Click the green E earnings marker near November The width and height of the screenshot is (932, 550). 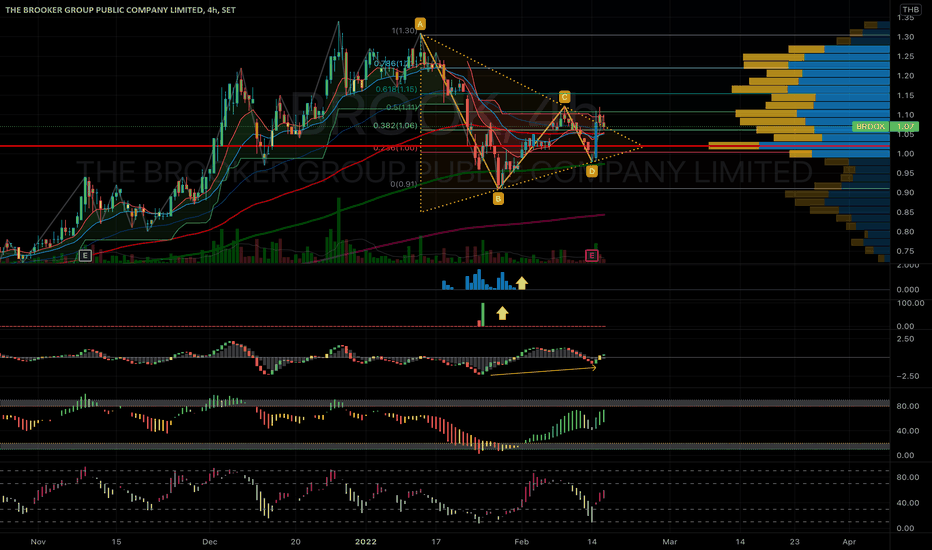(85, 256)
